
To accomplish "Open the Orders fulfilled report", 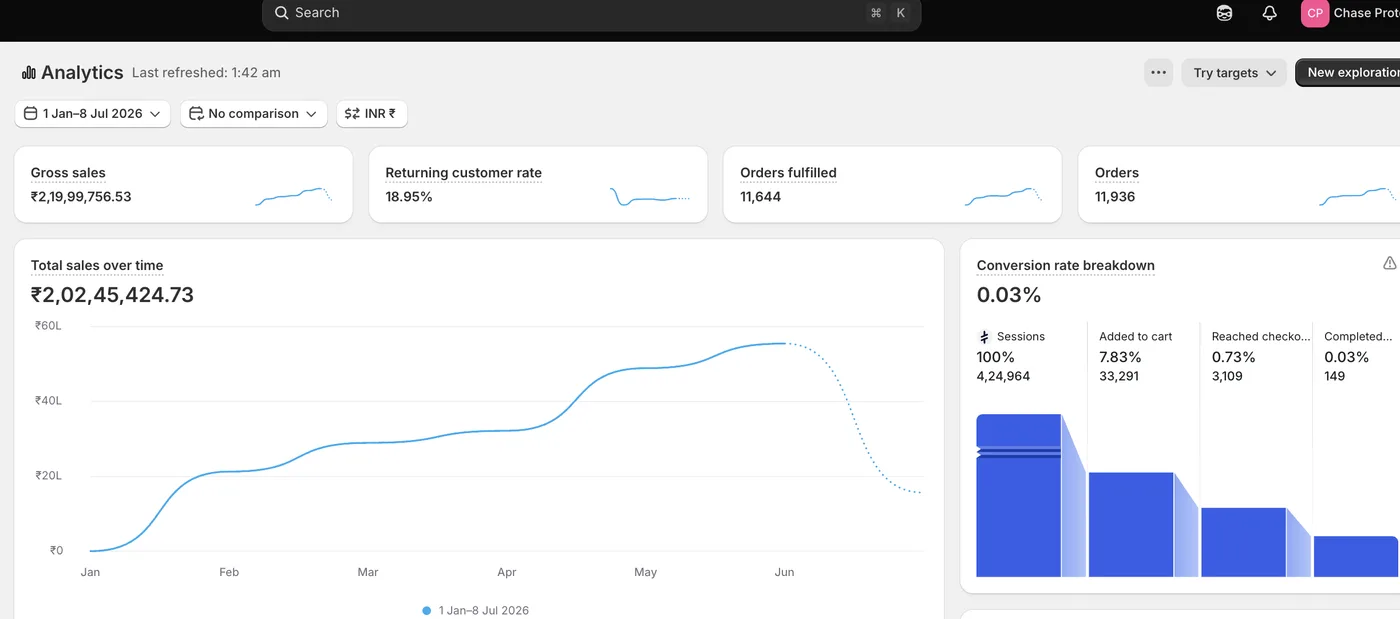I will click(892, 185).
